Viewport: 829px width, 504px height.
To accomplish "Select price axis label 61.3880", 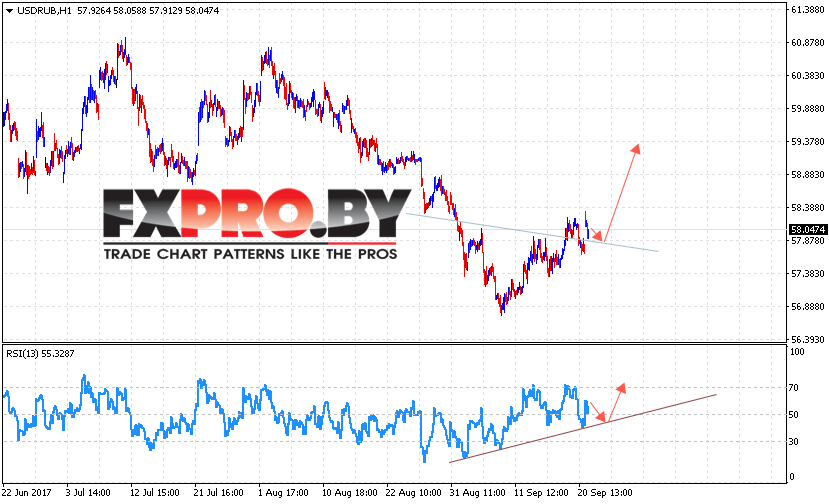I will pyautogui.click(x=807, y=10).
